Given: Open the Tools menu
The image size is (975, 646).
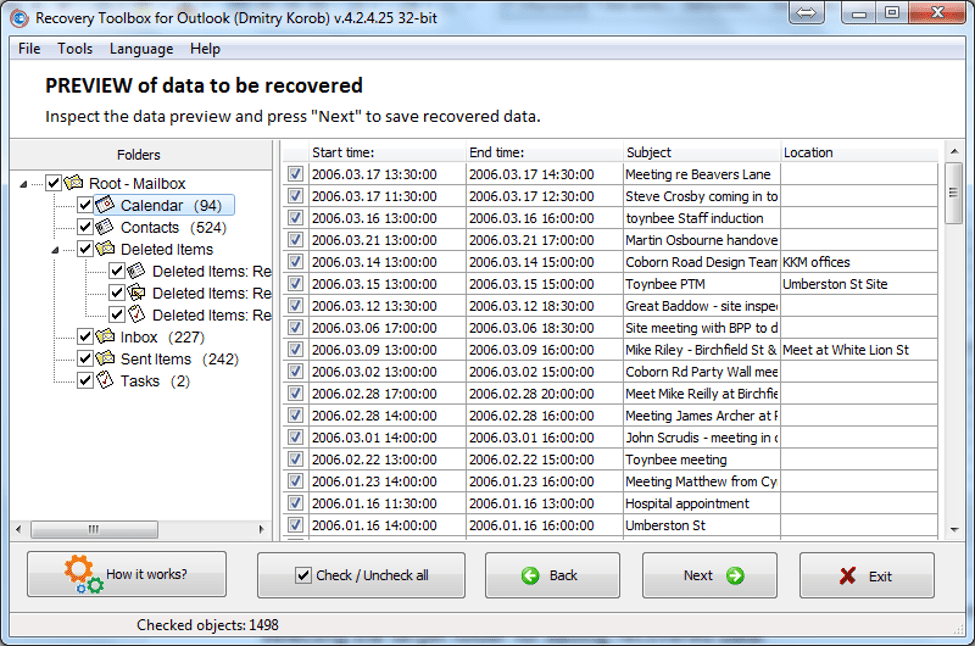Looking at the screenshot, I should [x=75, y=48].
